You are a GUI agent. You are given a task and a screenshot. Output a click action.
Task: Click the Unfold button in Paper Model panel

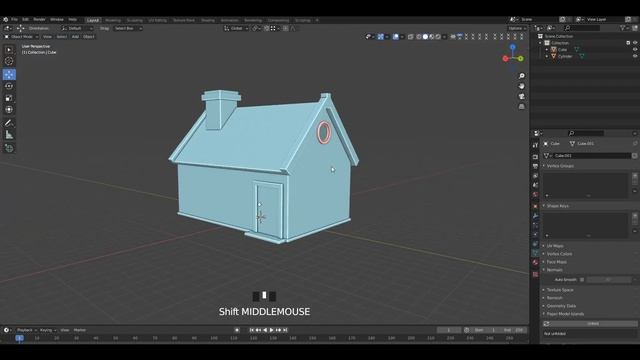coord(590,324)
